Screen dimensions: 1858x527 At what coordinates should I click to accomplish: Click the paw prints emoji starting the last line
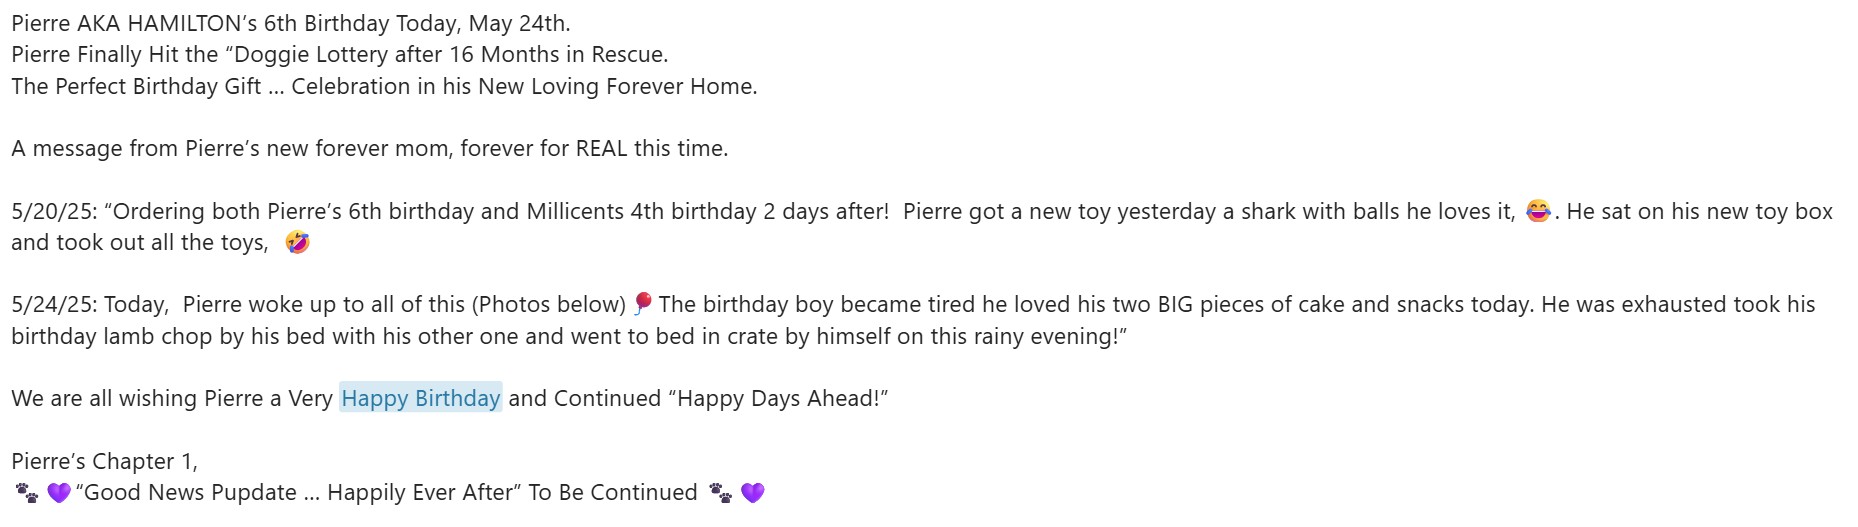tap(27, 493)
